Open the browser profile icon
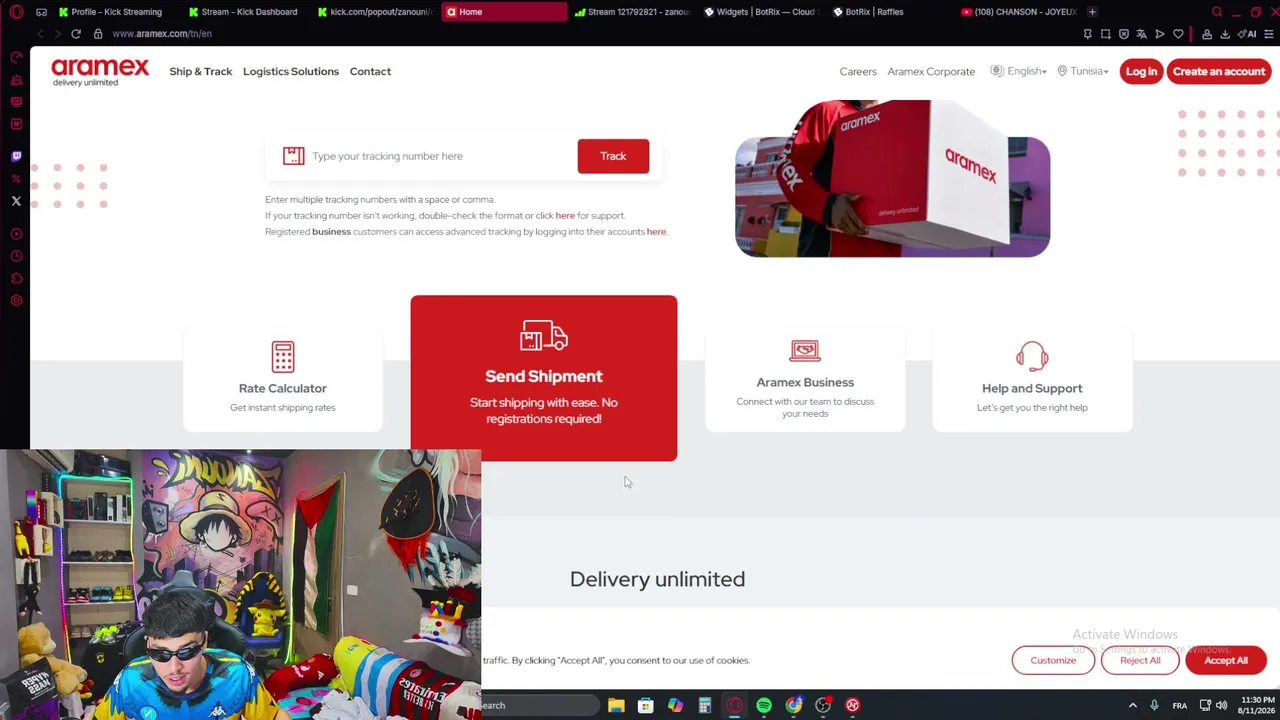 (x=1207, y=34)
